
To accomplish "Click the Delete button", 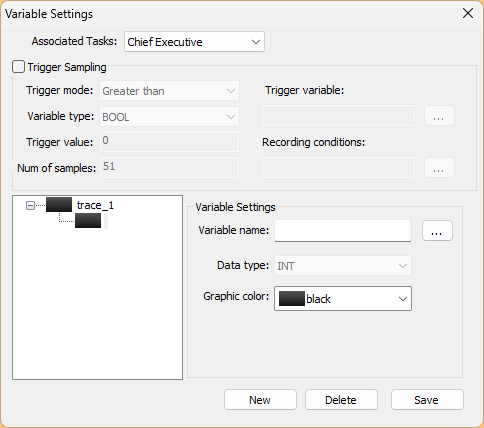I will click(x=341, y=400).
